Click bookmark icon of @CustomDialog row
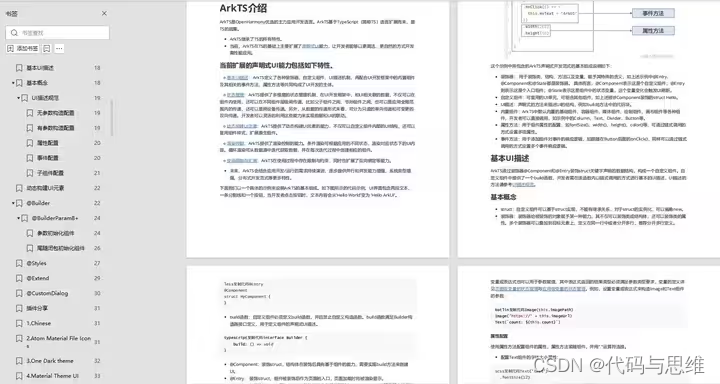 tap(19, 293)
